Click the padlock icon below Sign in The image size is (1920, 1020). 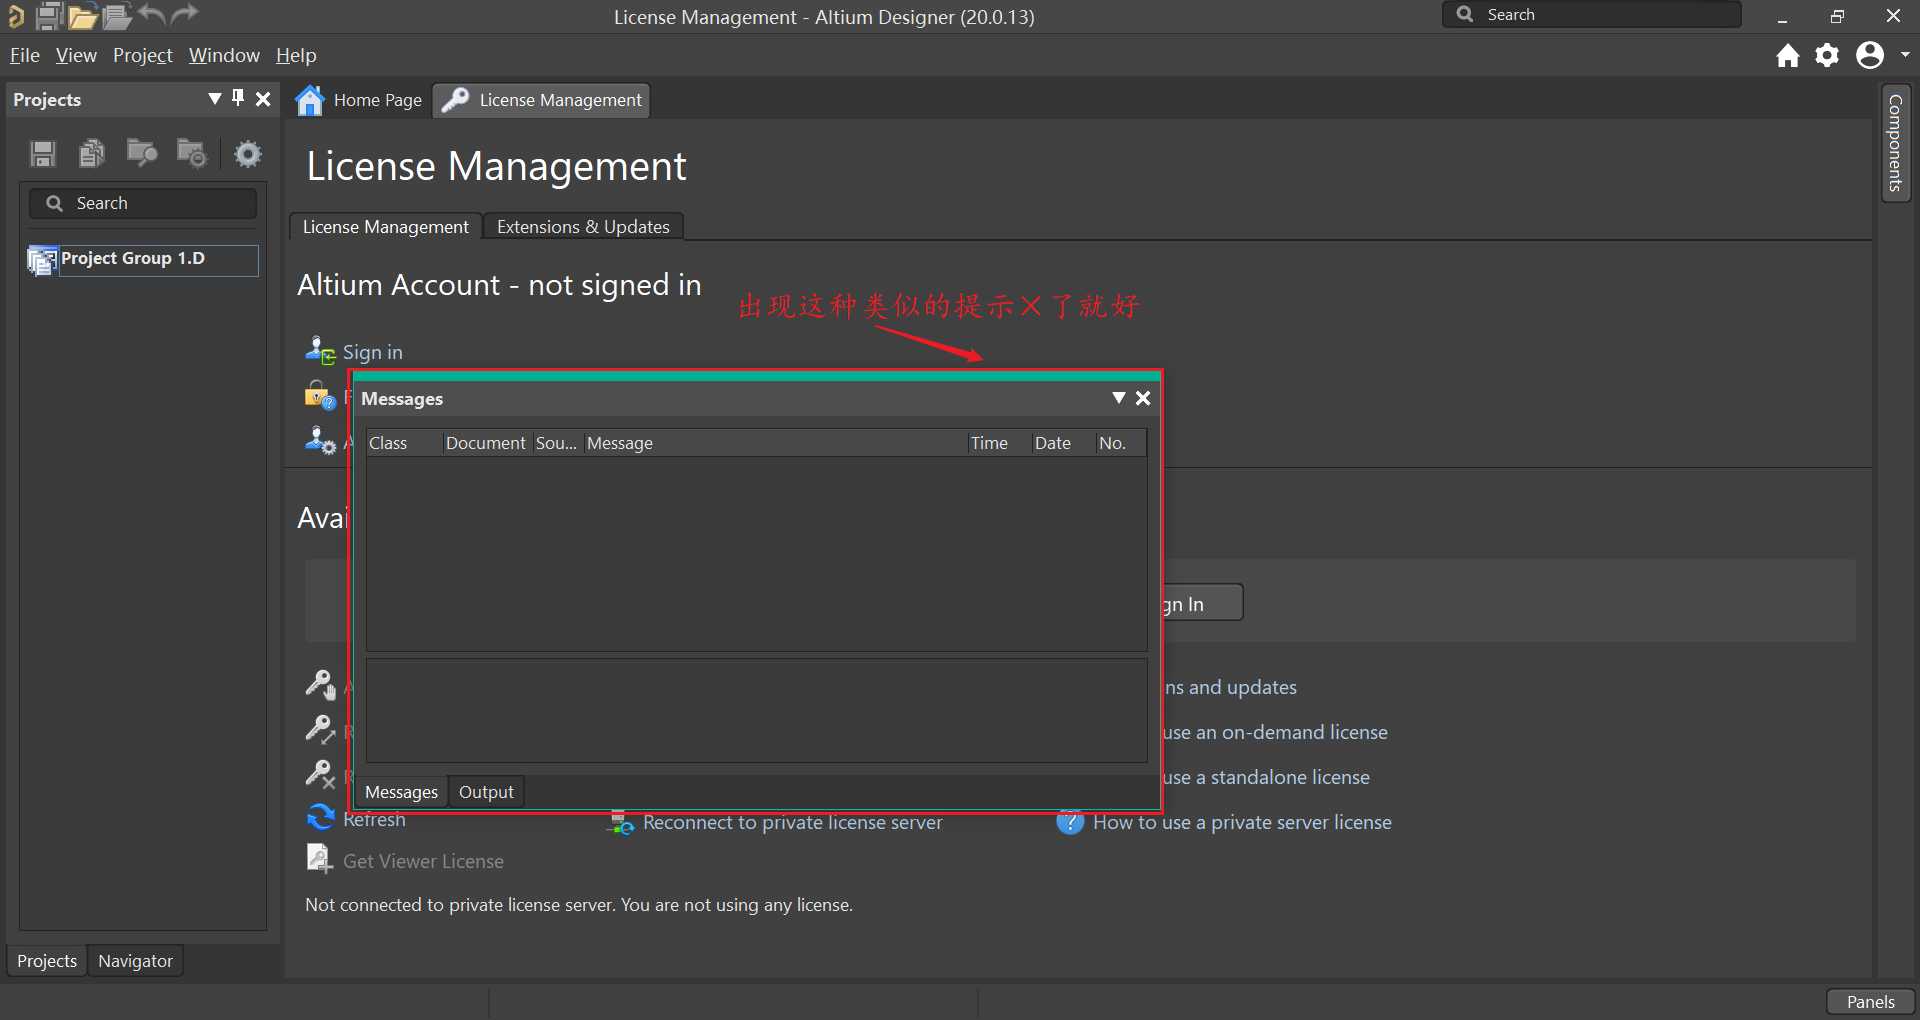pos(320,396)
